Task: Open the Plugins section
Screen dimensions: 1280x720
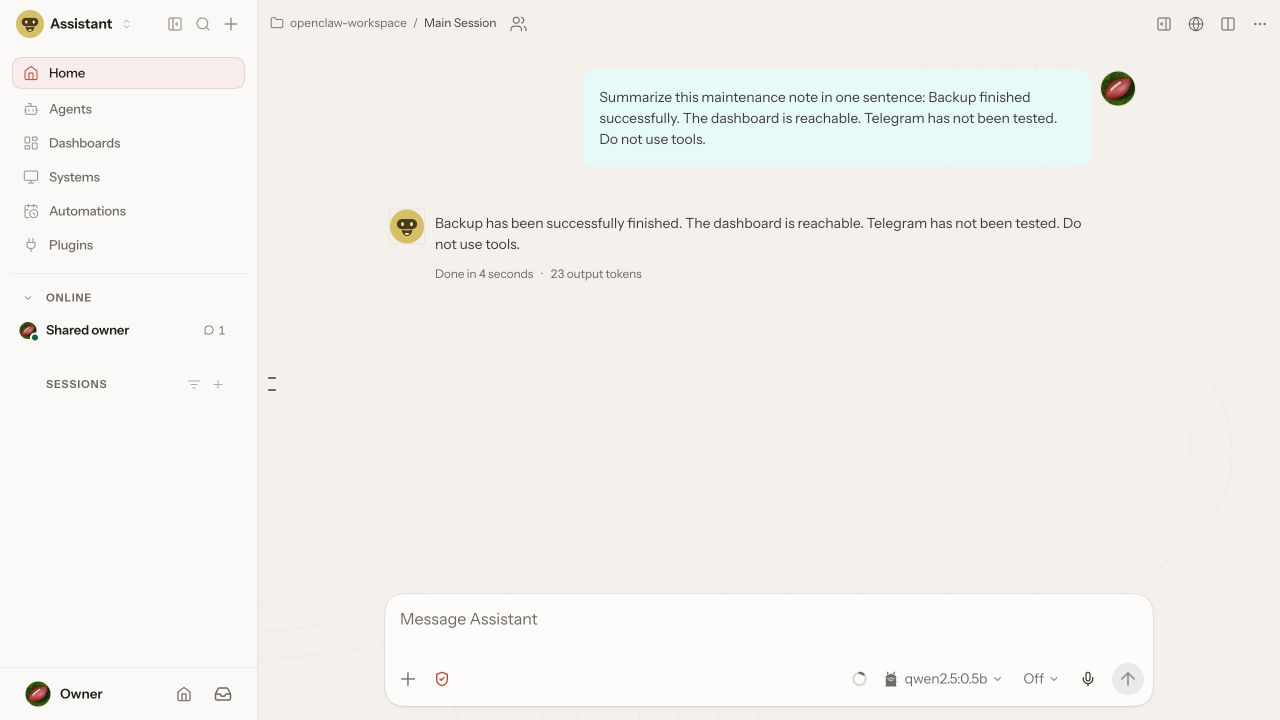Action: 128,245
